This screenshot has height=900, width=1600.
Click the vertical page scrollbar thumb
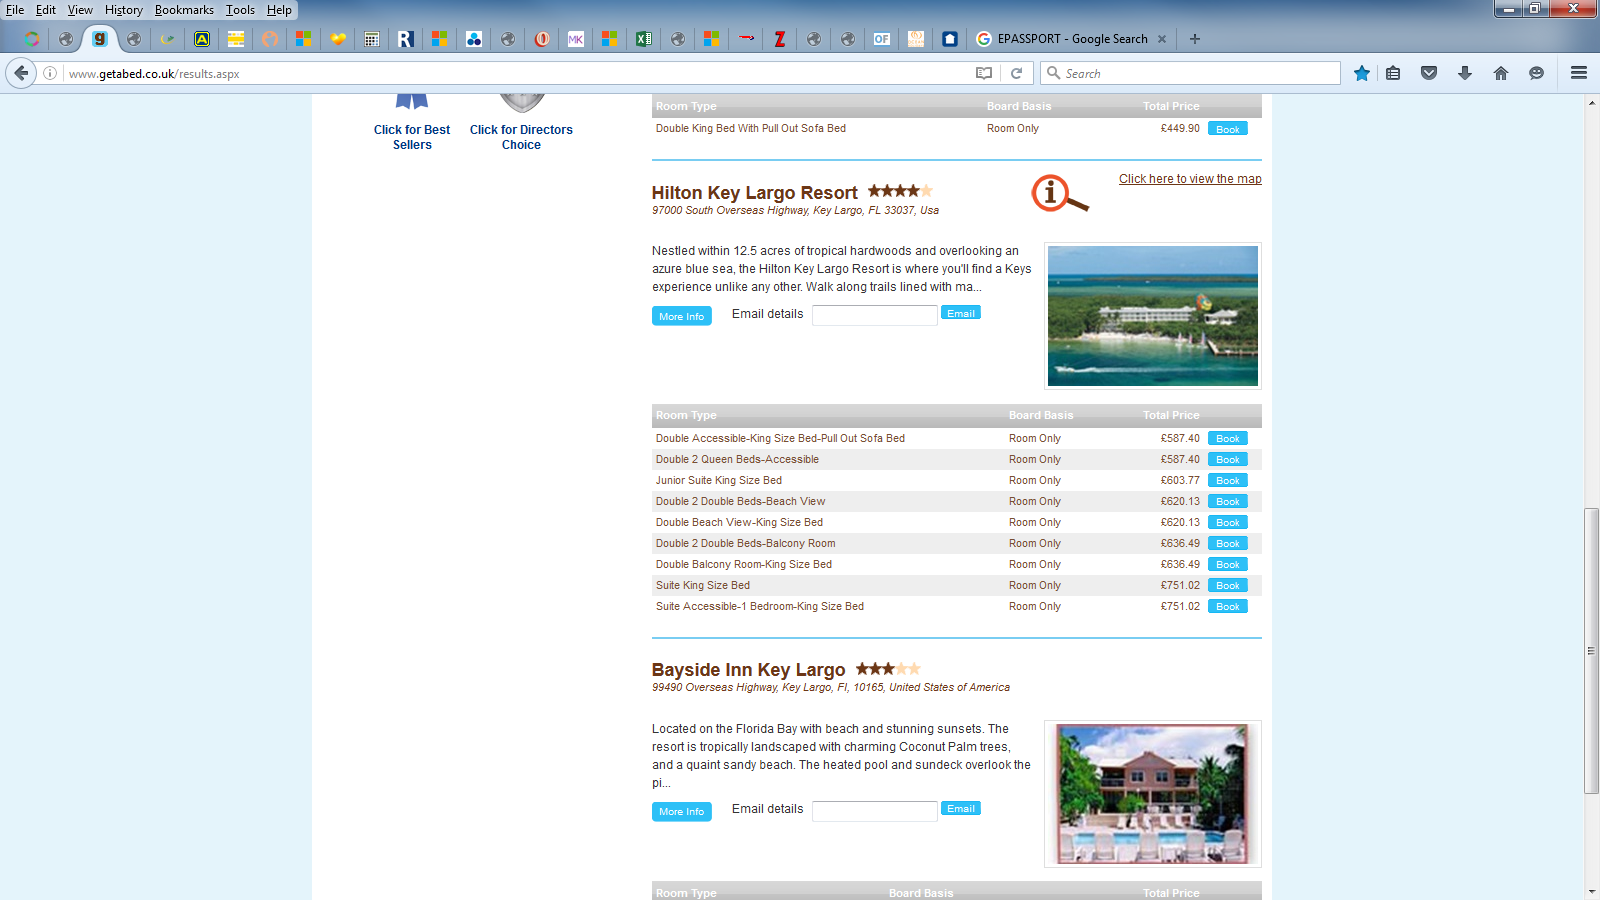click(1591, 651)
